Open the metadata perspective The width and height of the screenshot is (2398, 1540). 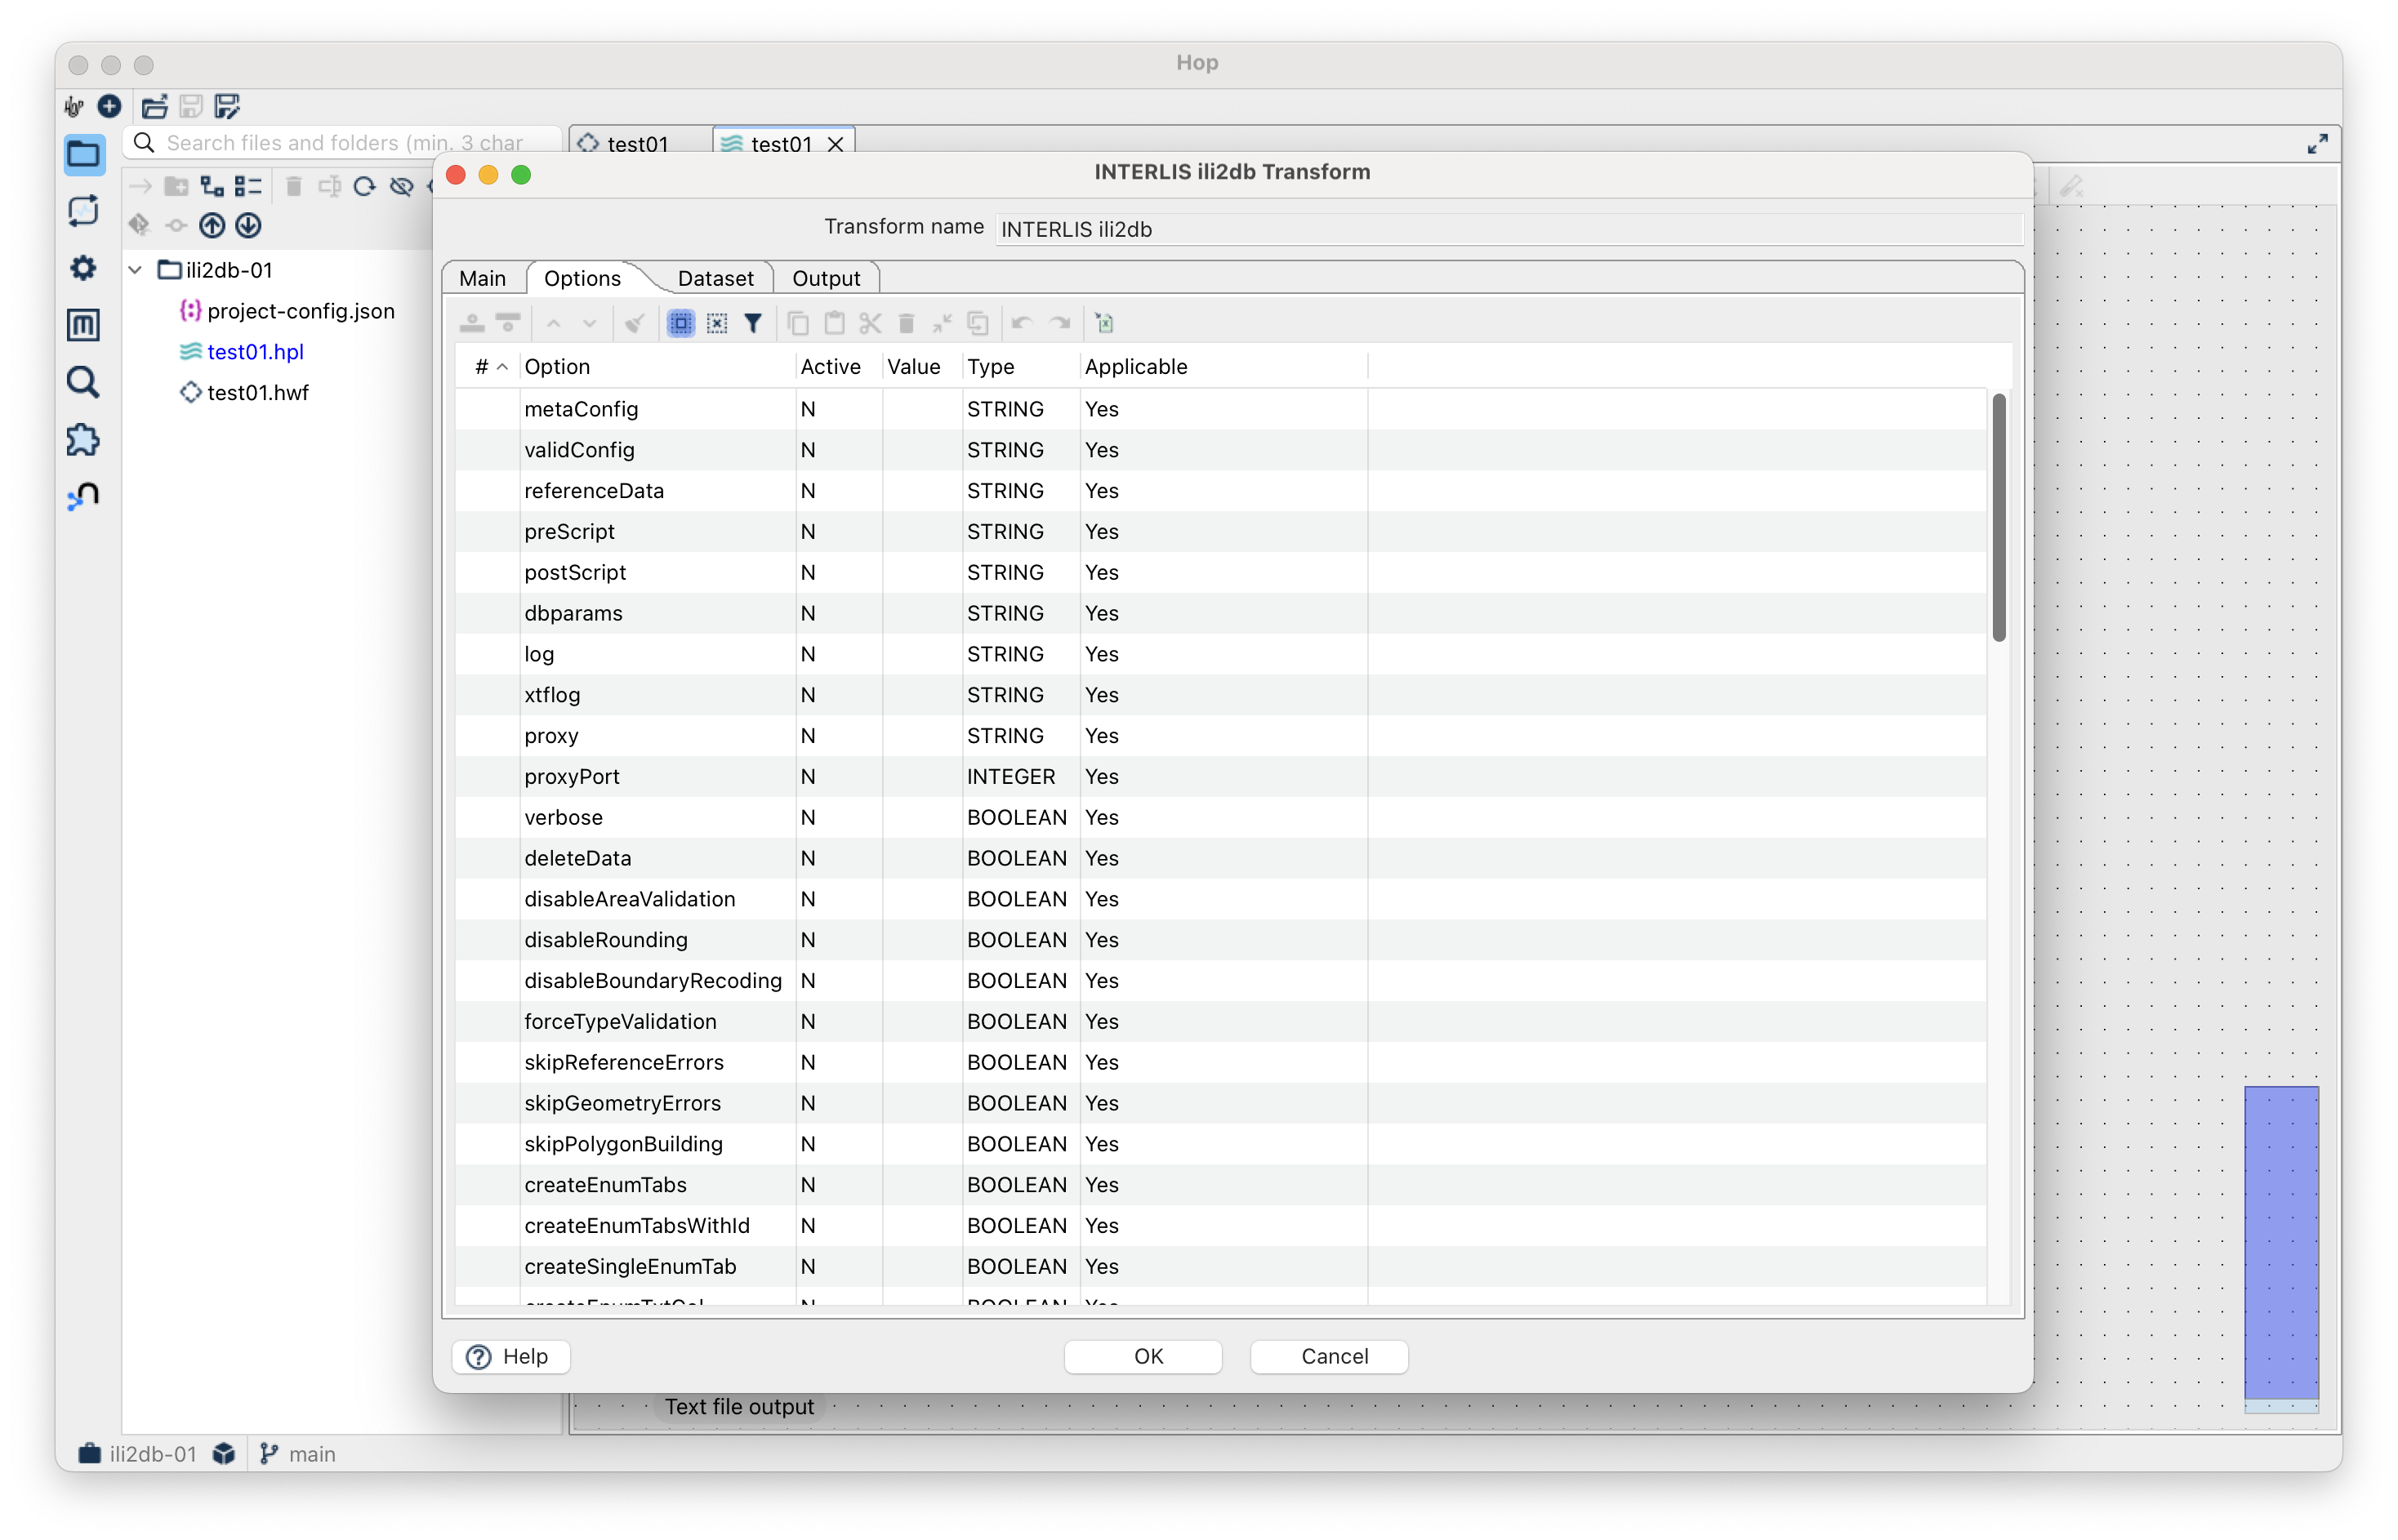84,325
